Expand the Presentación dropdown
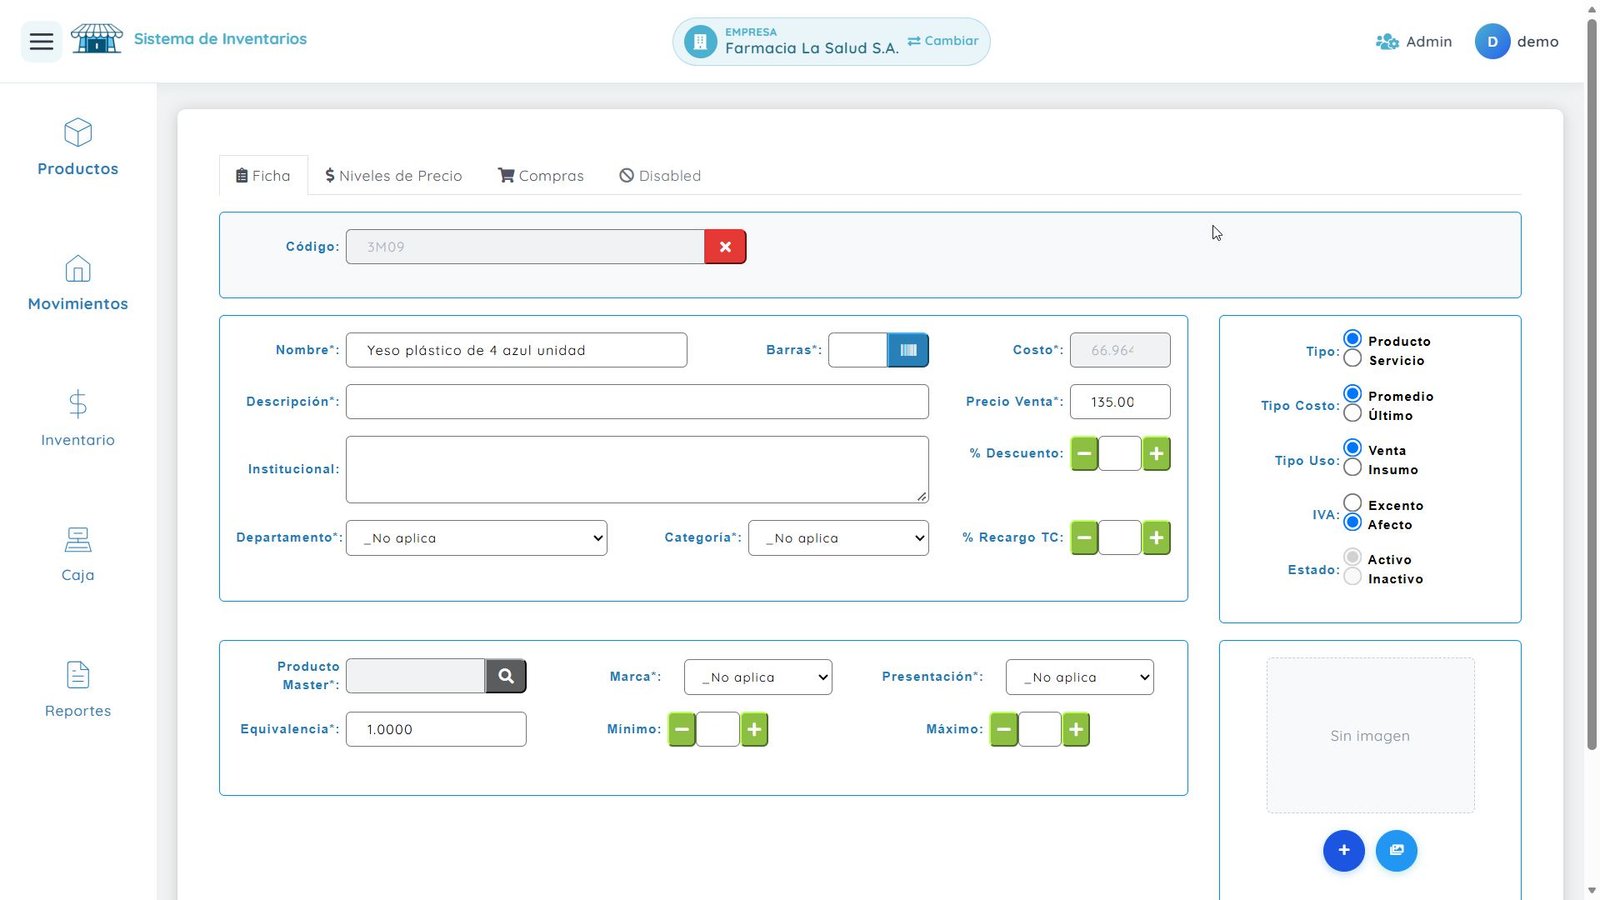The image size is (1600, 900). click(1080, 677)
